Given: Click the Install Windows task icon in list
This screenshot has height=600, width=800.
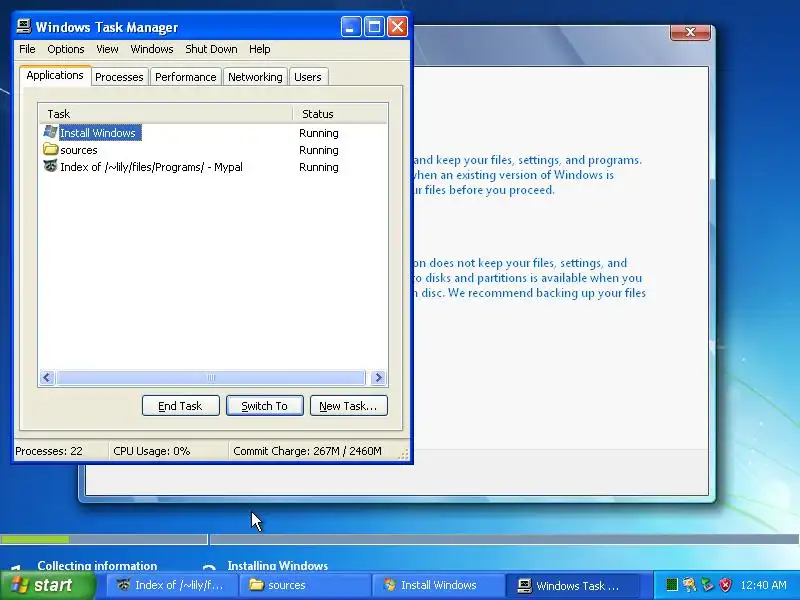Looking at the screenshot, I should 50,132.
